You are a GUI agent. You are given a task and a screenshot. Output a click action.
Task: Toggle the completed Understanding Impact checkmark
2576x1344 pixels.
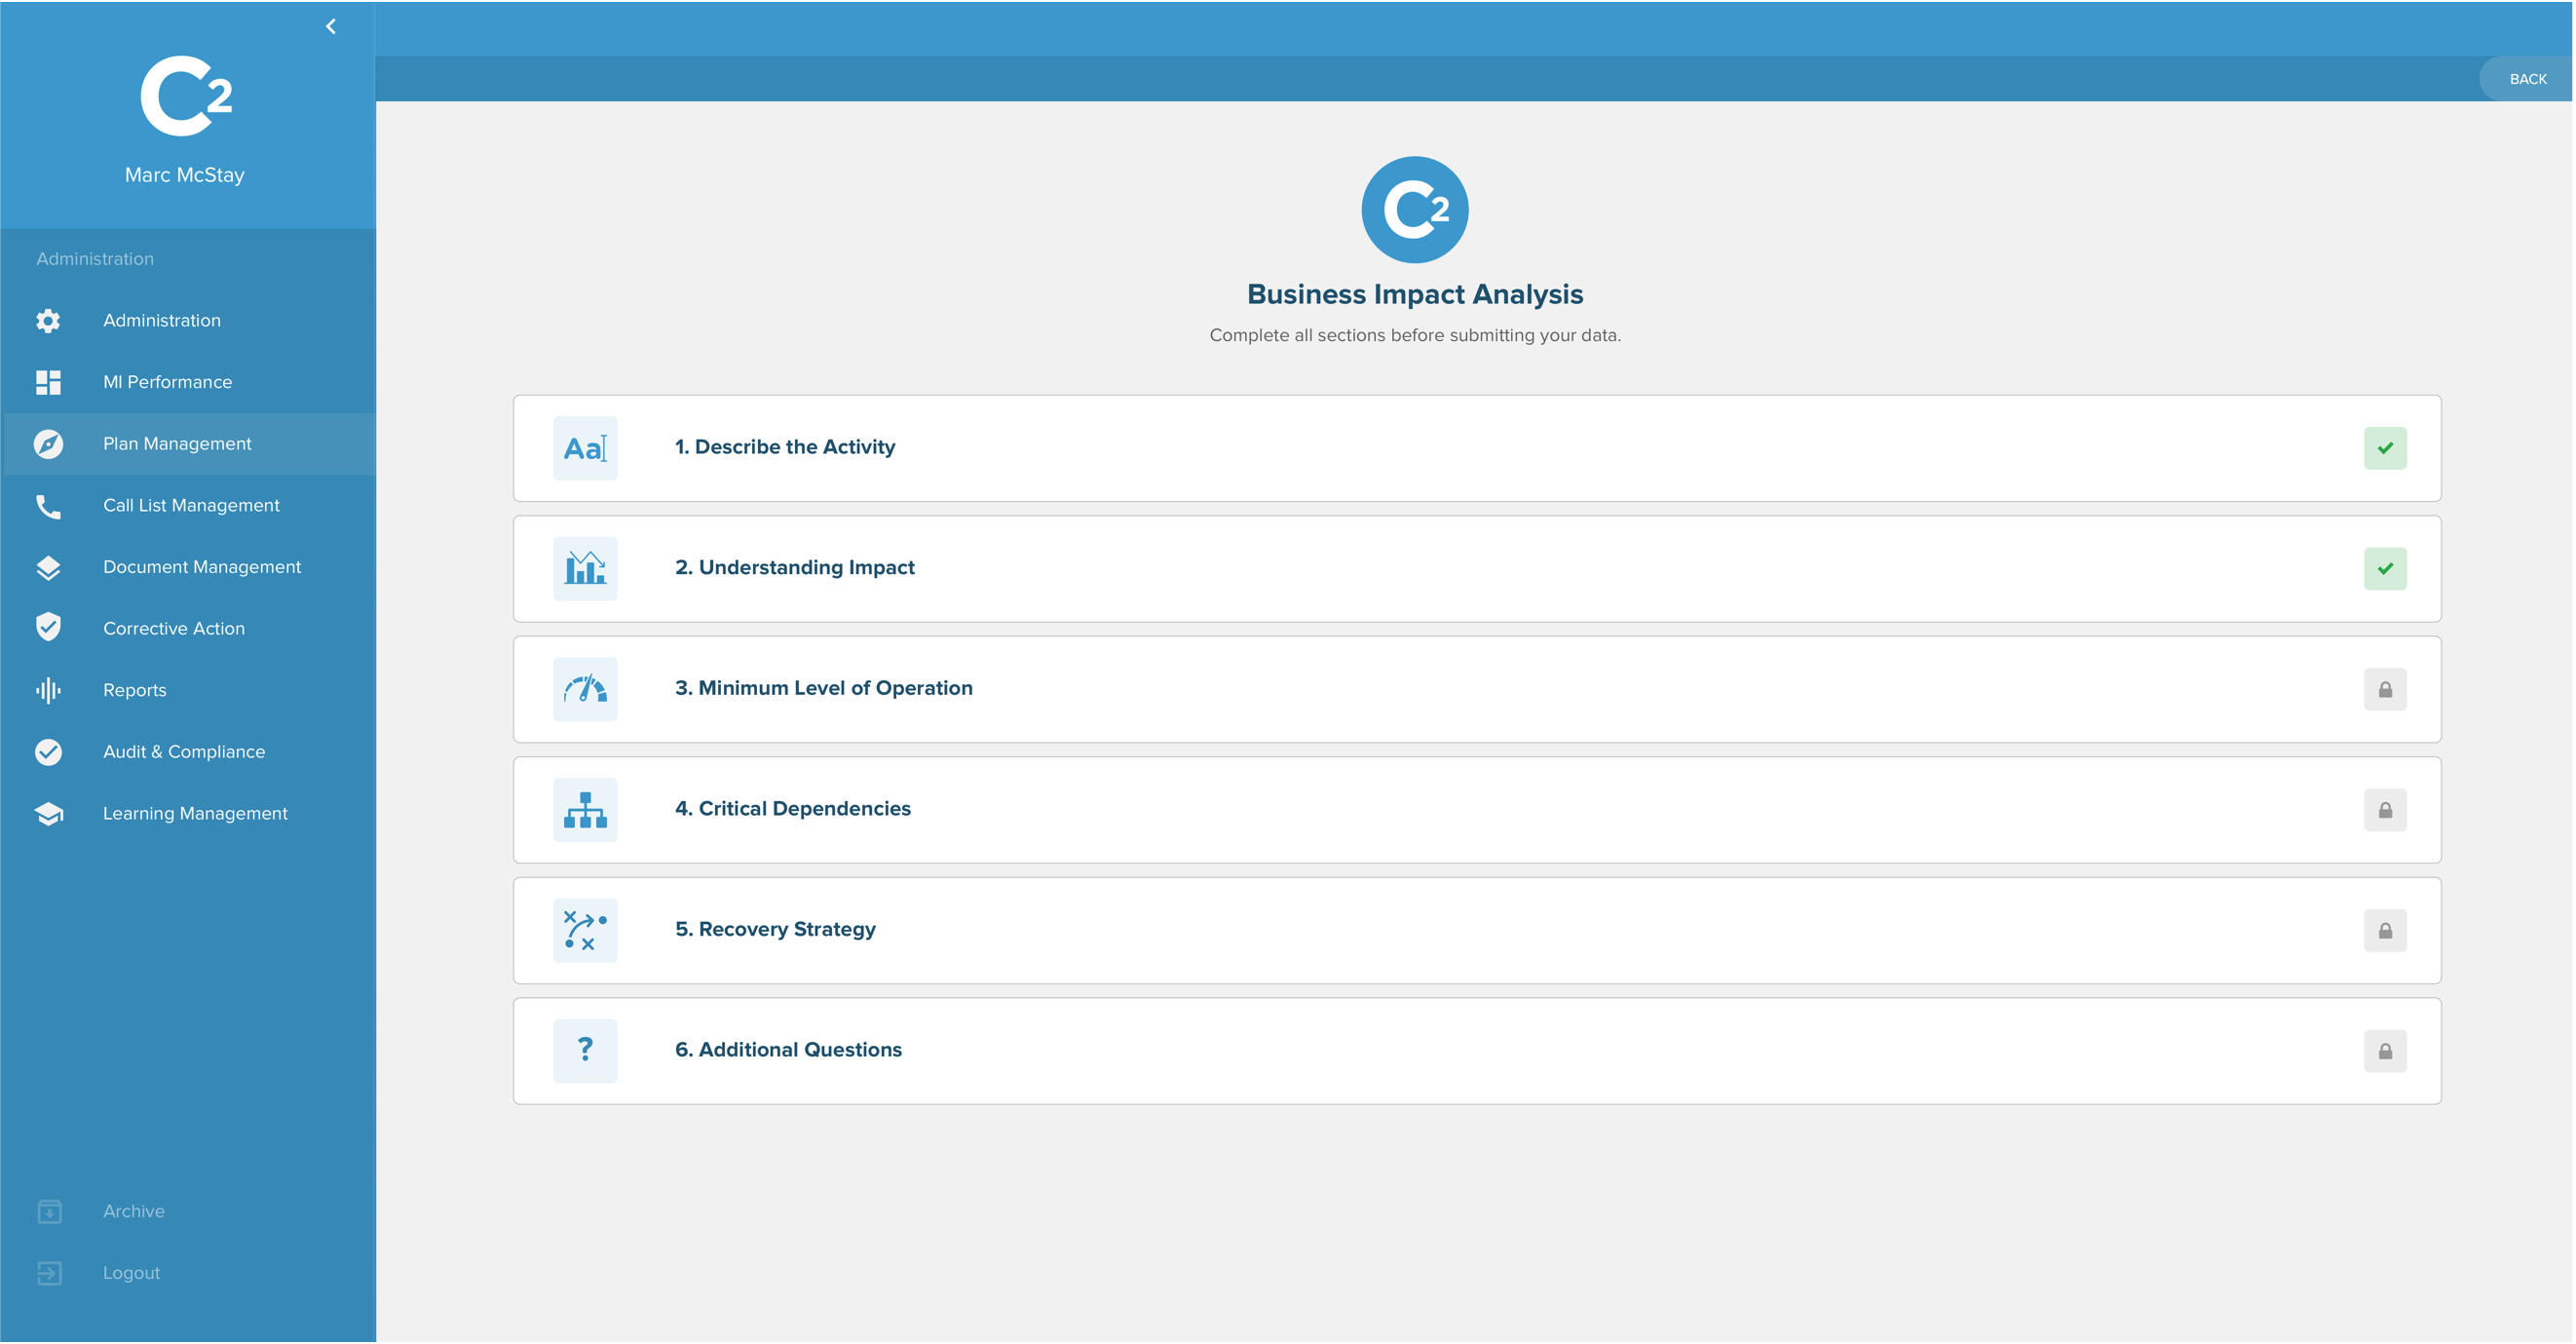[x=2385, y=569]
